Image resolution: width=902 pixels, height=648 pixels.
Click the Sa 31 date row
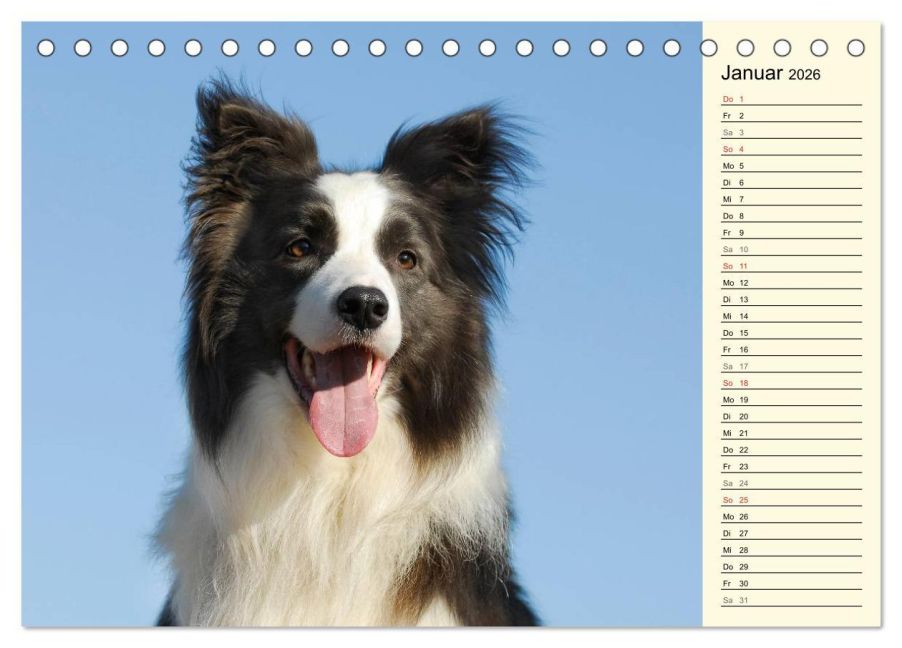point(791,600)
